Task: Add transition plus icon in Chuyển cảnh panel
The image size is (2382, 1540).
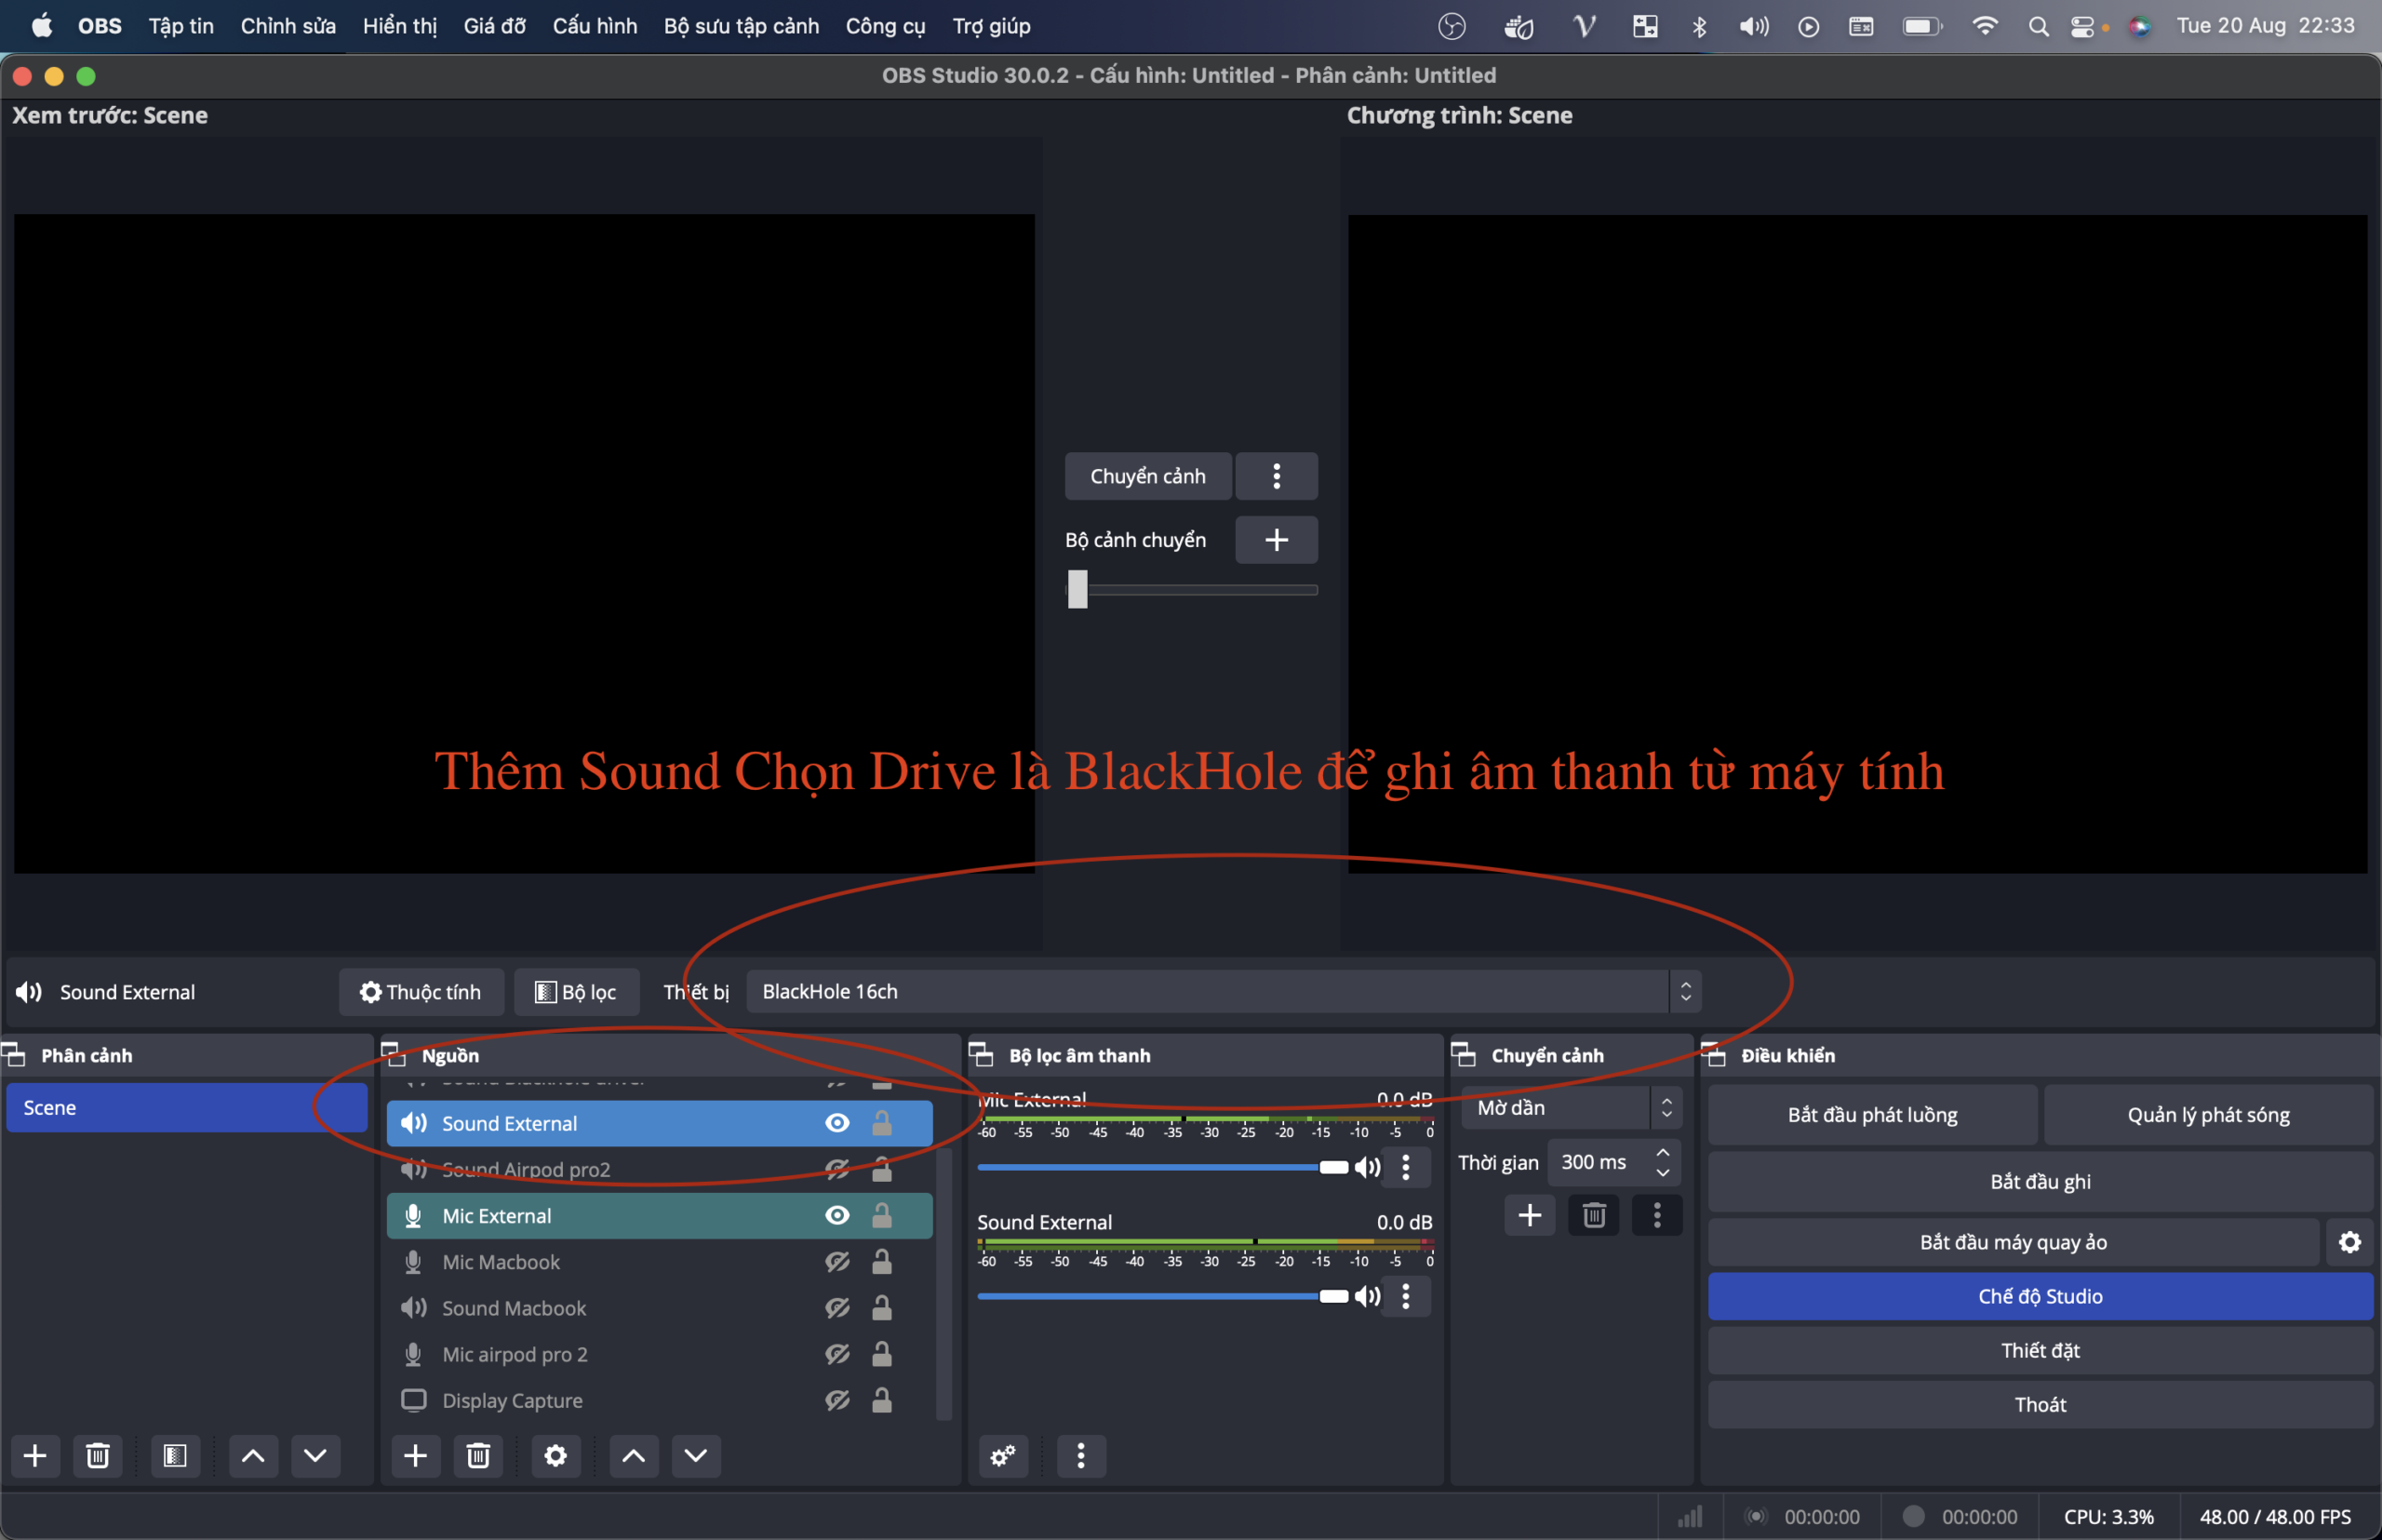Action: (x=1530, y=1215)
